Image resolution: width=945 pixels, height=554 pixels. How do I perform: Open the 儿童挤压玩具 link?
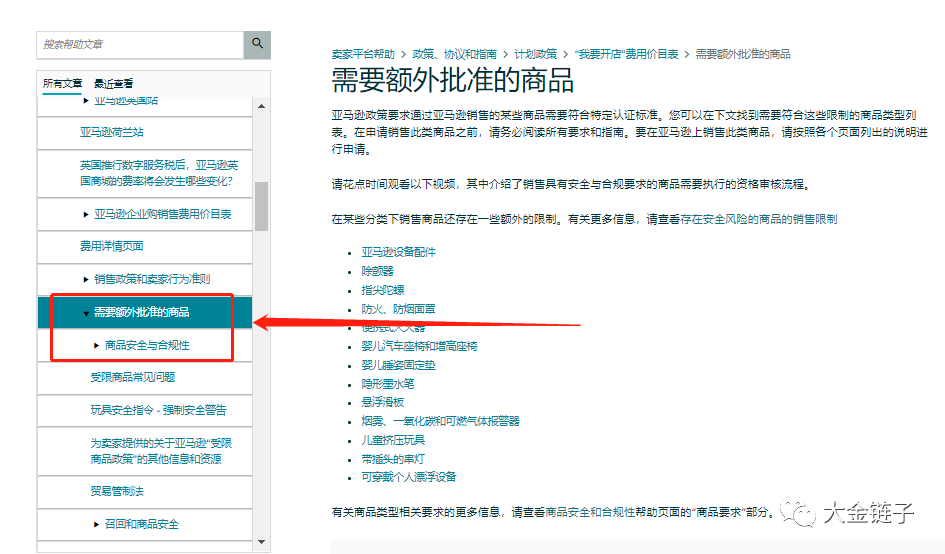pyautogui.click(x=393, y=440)
